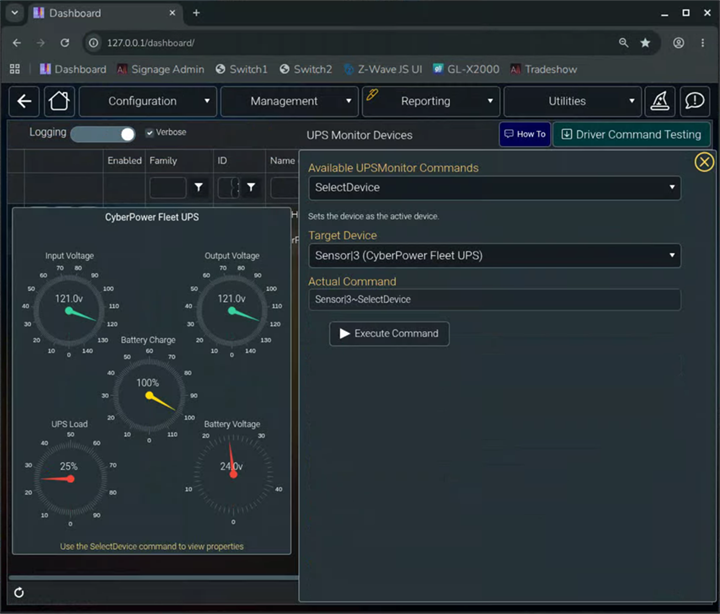The height and width of the screenshot is (614, 720).
Task: Click the Output Voltage gauge
Action: (x=232, y=310)
